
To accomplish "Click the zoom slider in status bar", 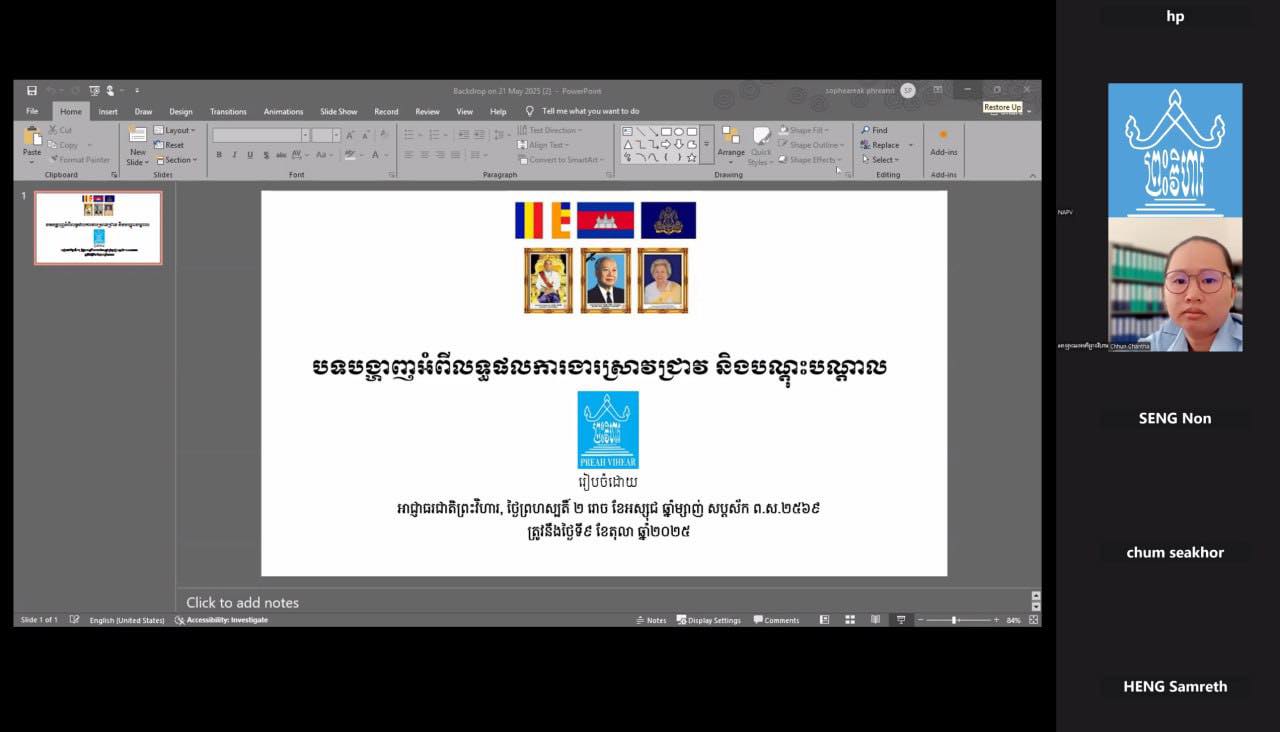I will [955, 620].
